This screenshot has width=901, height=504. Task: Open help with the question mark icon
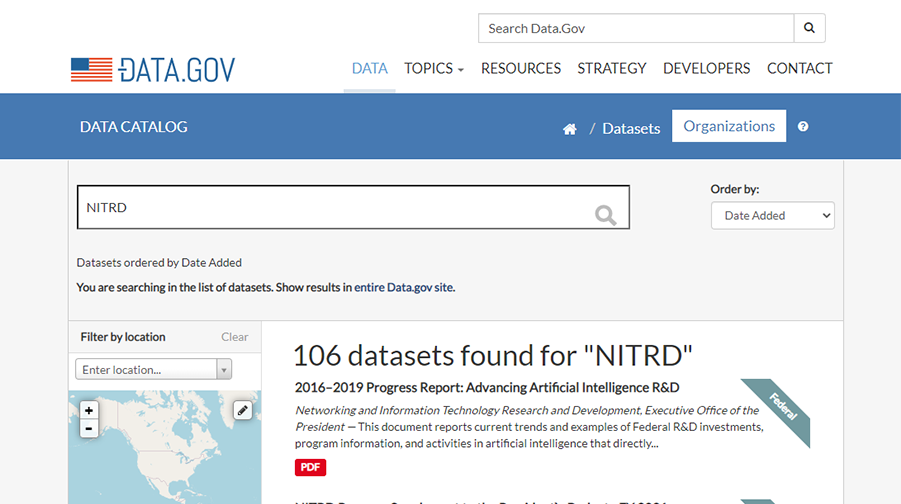803,127
